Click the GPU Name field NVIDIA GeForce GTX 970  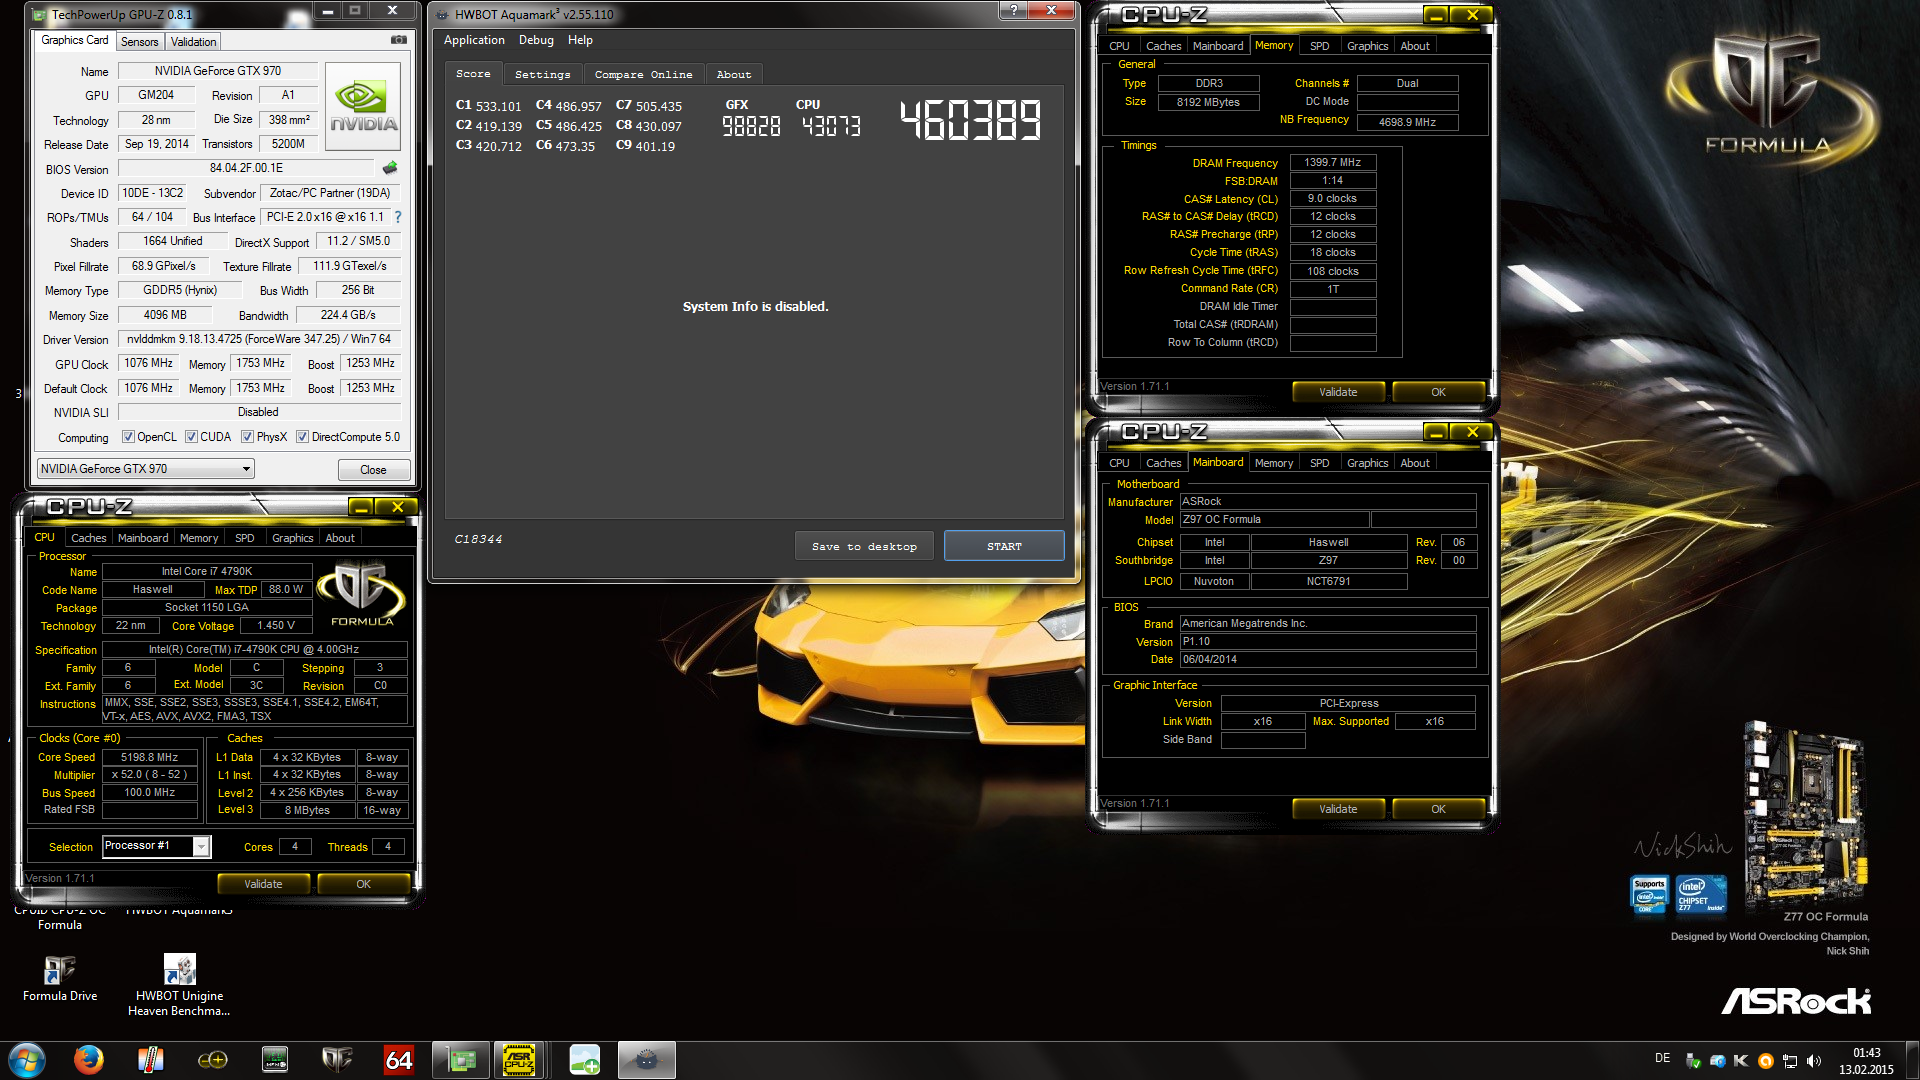pos(218,71)
